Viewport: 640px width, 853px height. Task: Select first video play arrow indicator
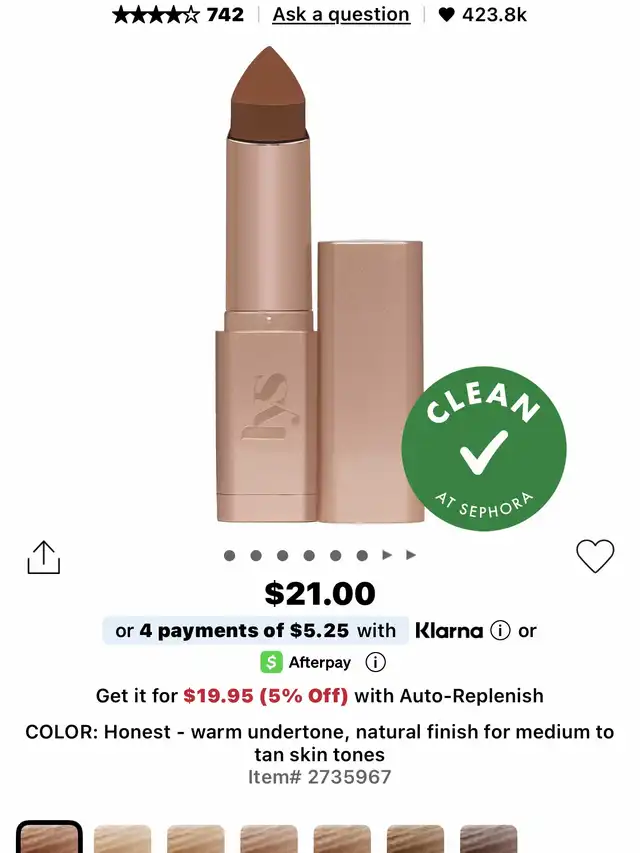[387, 555]
